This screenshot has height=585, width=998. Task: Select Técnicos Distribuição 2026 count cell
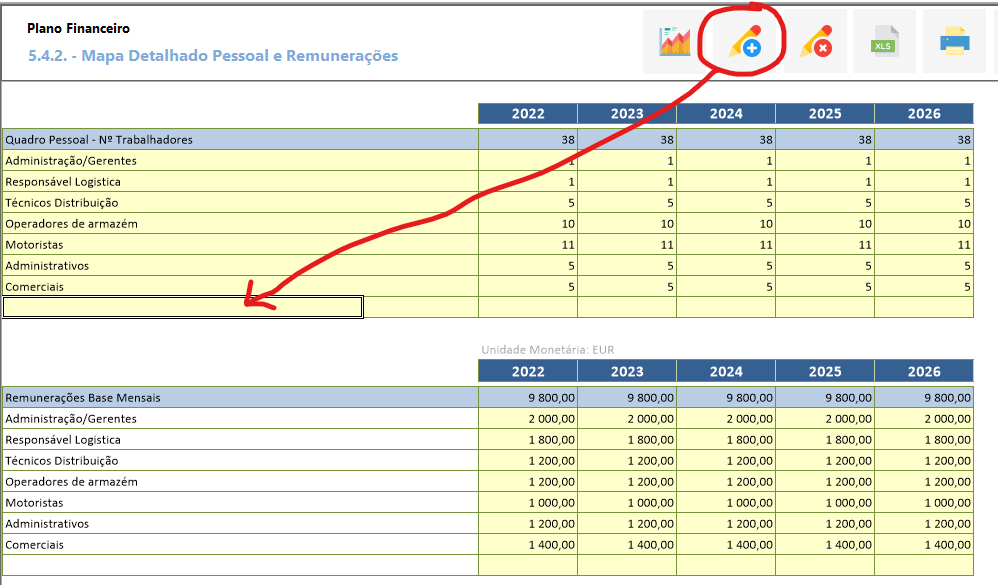tap(924, 202)
